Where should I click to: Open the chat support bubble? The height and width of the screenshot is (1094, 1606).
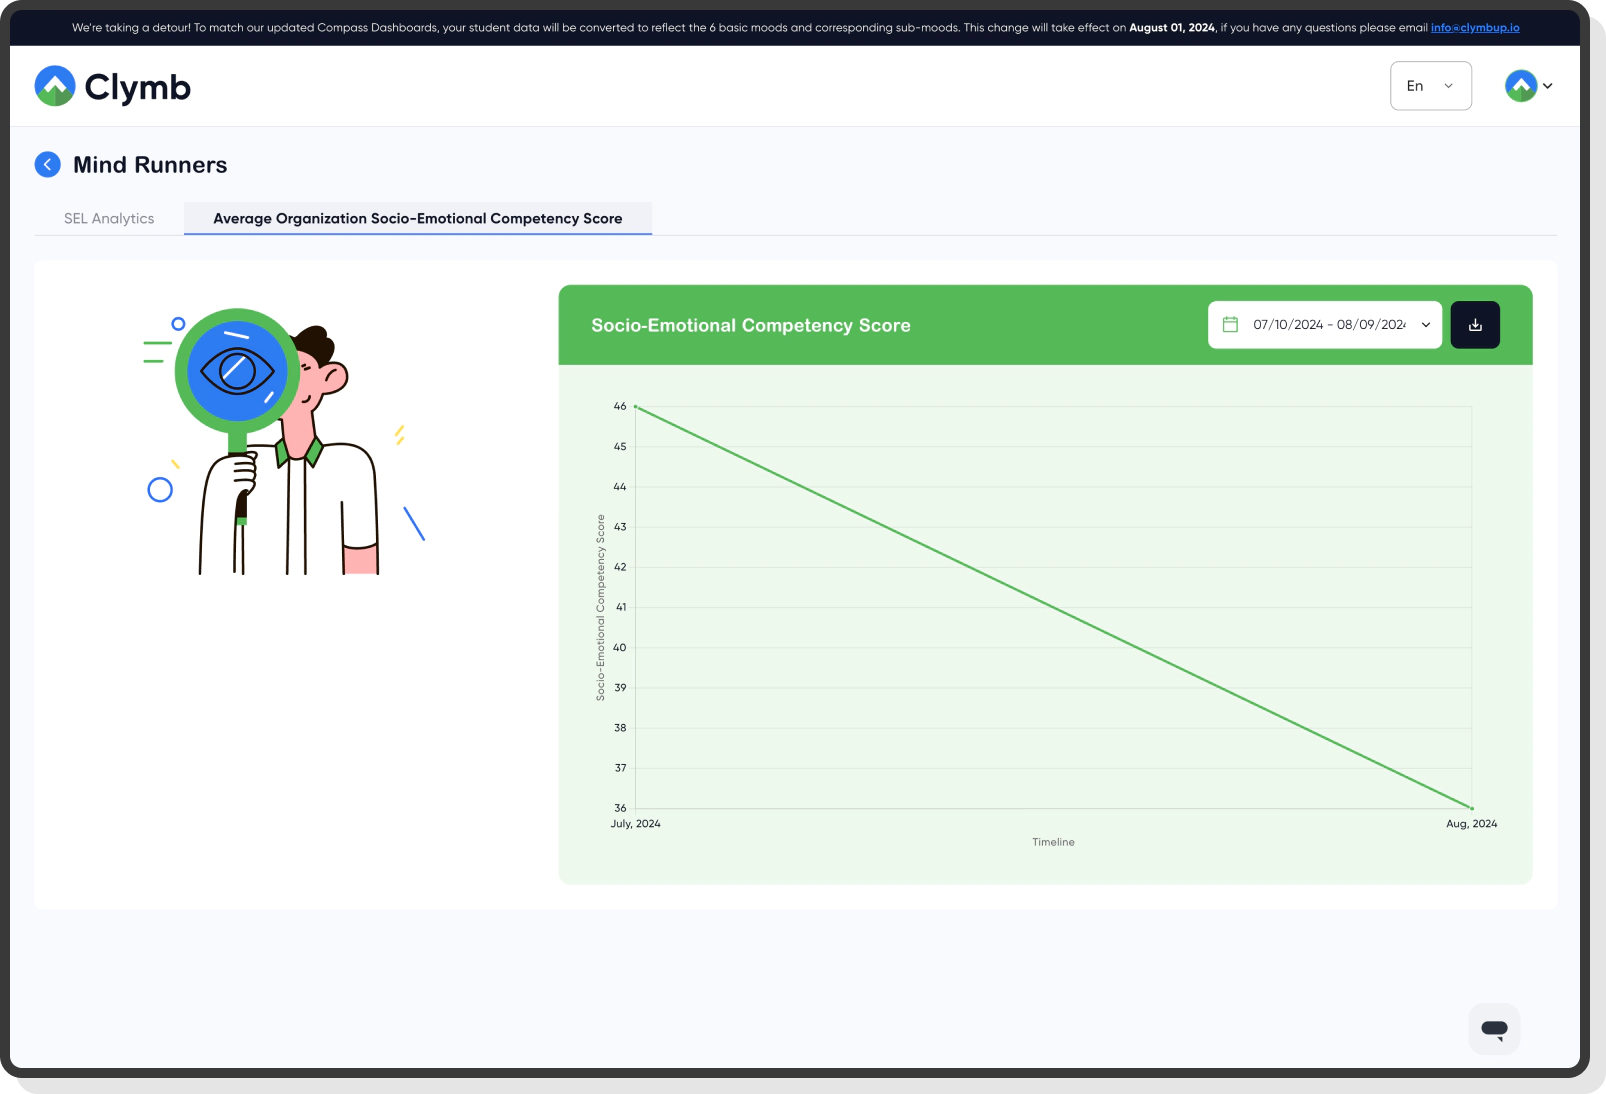coord(1493,1028)
